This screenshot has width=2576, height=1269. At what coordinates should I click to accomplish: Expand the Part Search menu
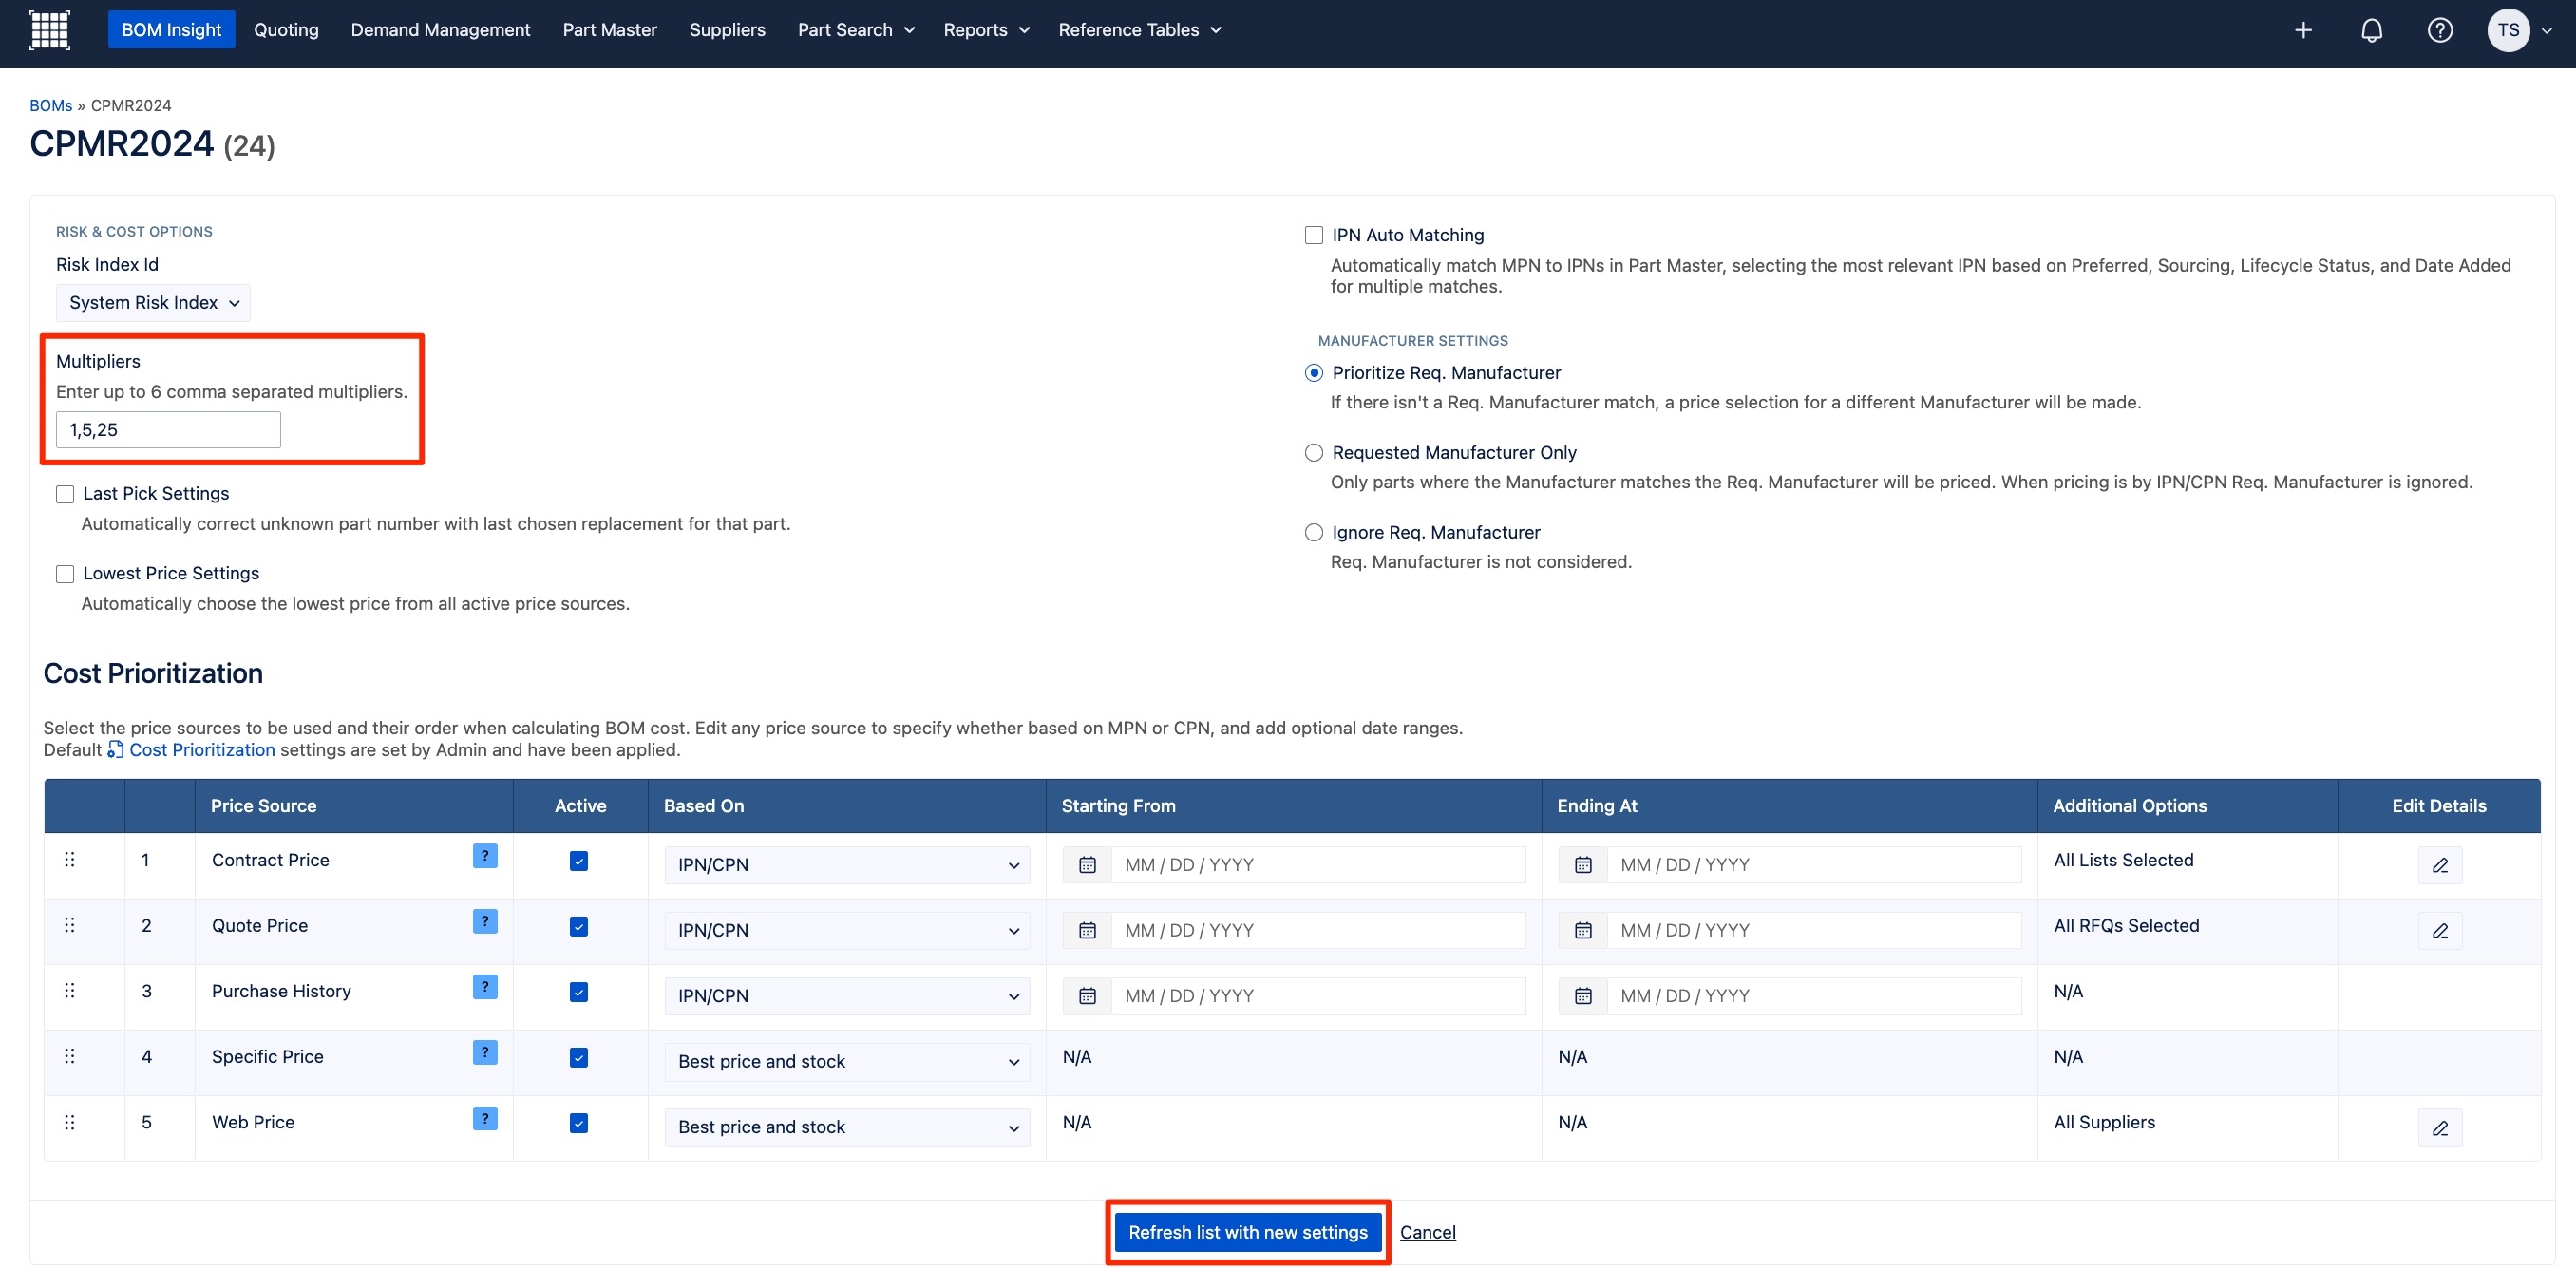856,30
